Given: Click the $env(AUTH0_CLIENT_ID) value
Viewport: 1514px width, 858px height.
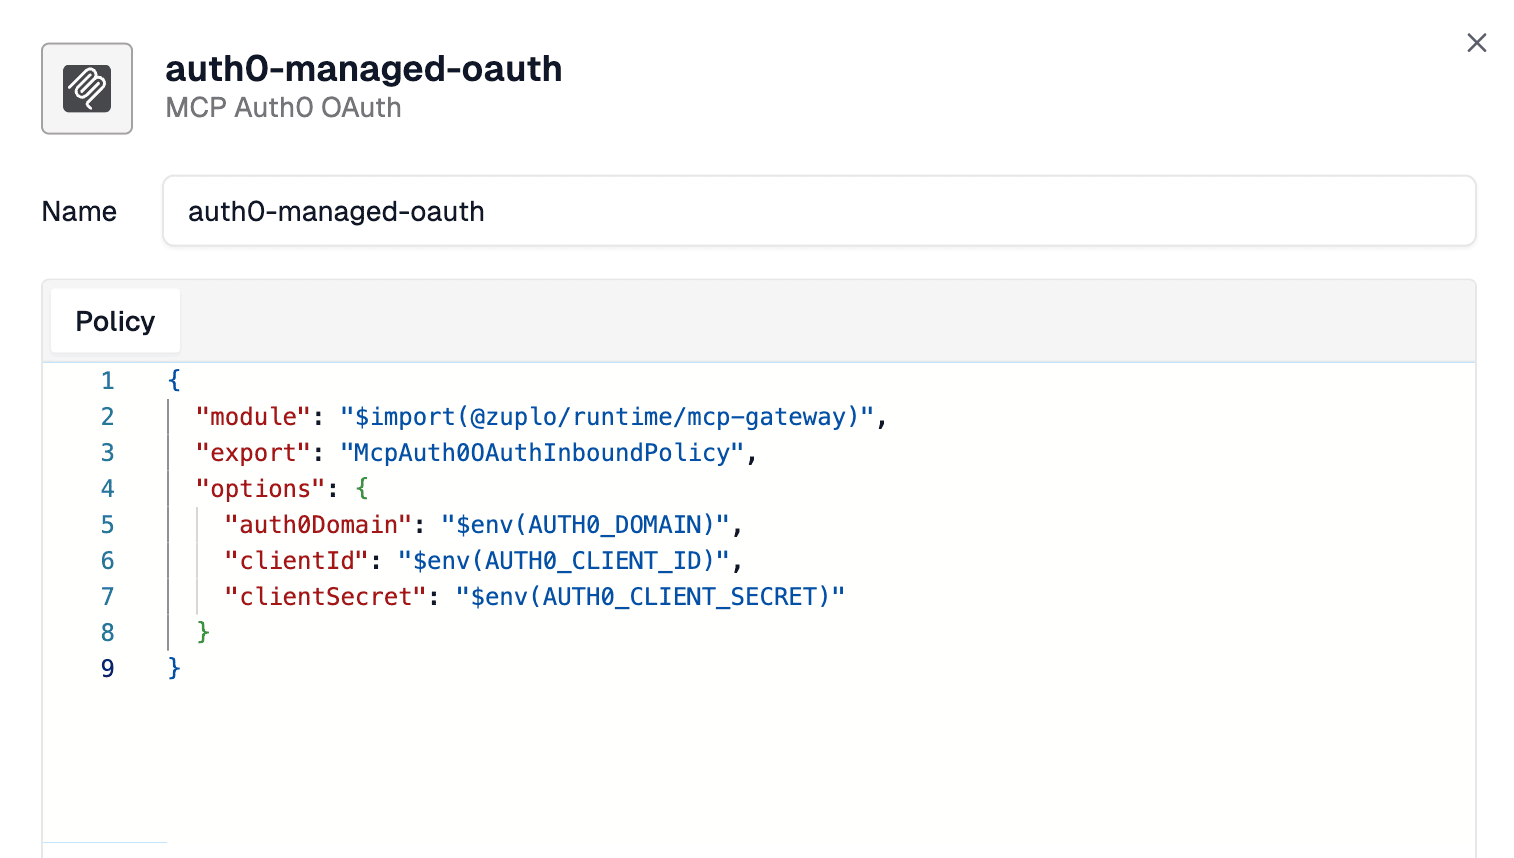Looking at the screenshot, I should [564, 561].
